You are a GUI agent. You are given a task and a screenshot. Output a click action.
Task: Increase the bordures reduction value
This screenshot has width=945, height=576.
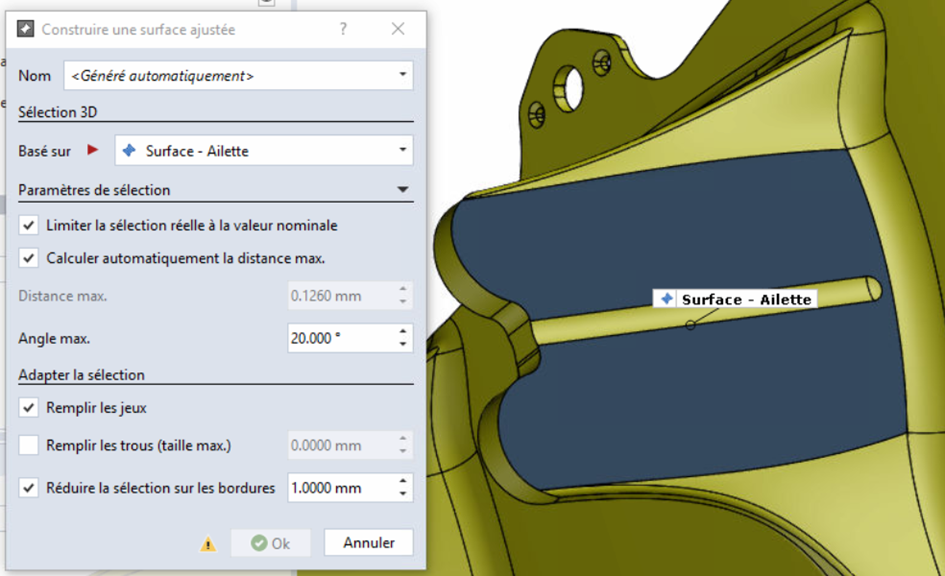[x=403, y=480]
